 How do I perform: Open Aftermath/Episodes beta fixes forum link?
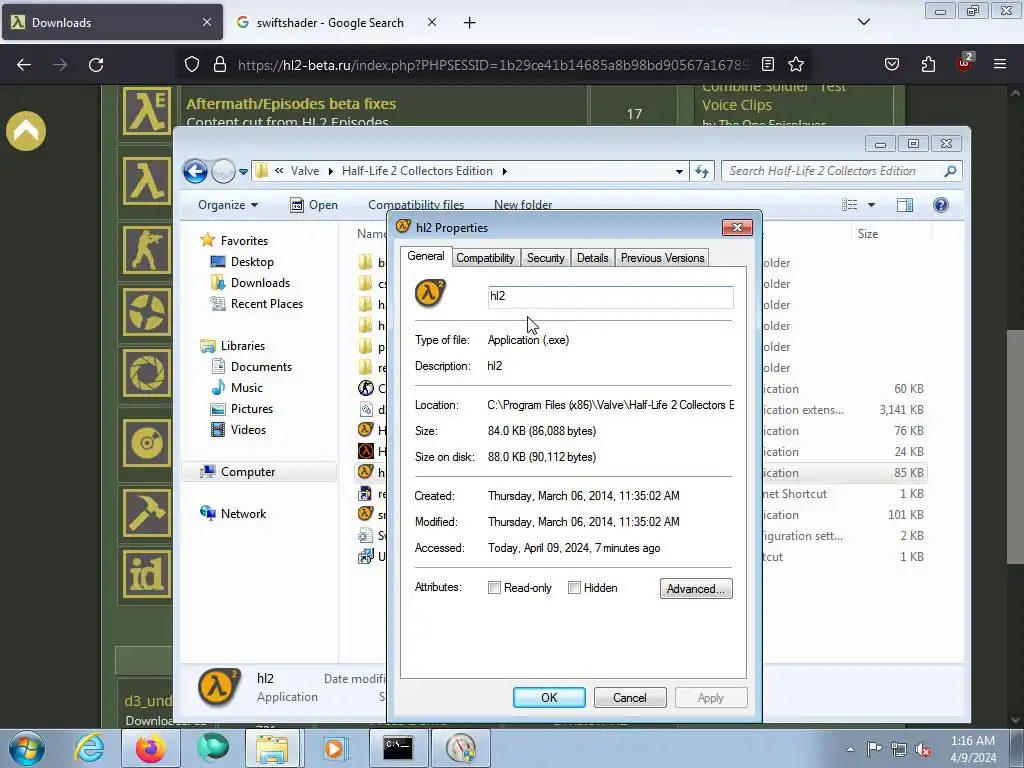click(x=291, y=104)
